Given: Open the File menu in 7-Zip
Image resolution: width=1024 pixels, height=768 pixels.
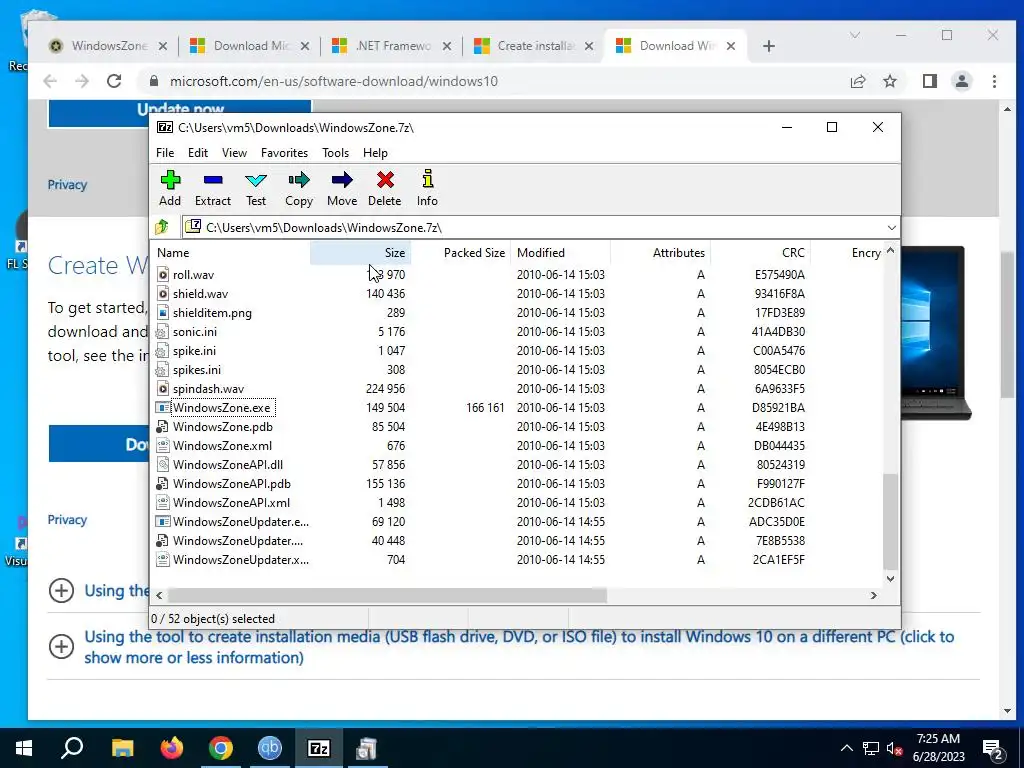Looking at the screenshot, I should pyautogui.click(x=165, y=153).
